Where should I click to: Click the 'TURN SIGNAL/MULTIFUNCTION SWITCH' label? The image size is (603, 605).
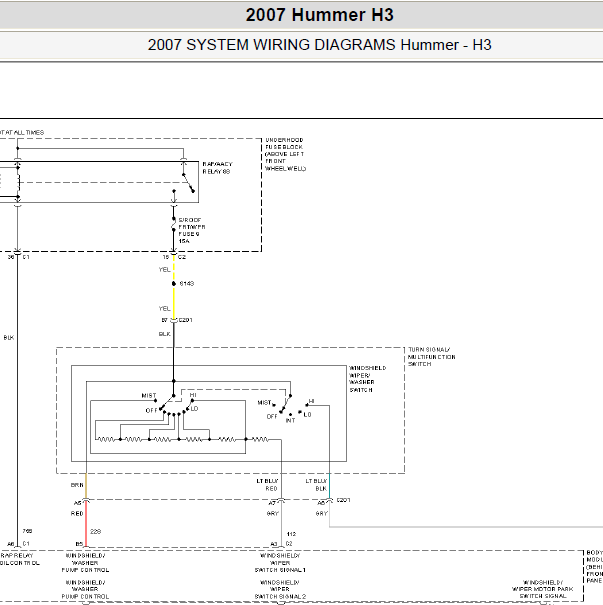pos(431,357)
